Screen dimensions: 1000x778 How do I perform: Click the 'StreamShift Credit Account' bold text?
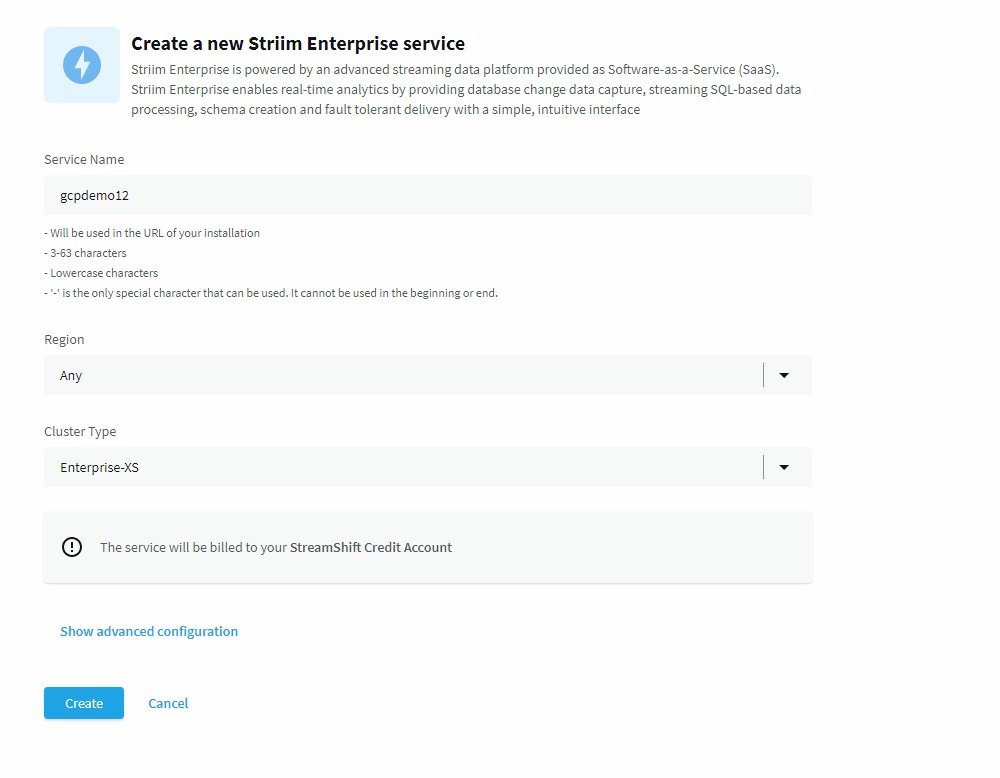coord(371,547)
